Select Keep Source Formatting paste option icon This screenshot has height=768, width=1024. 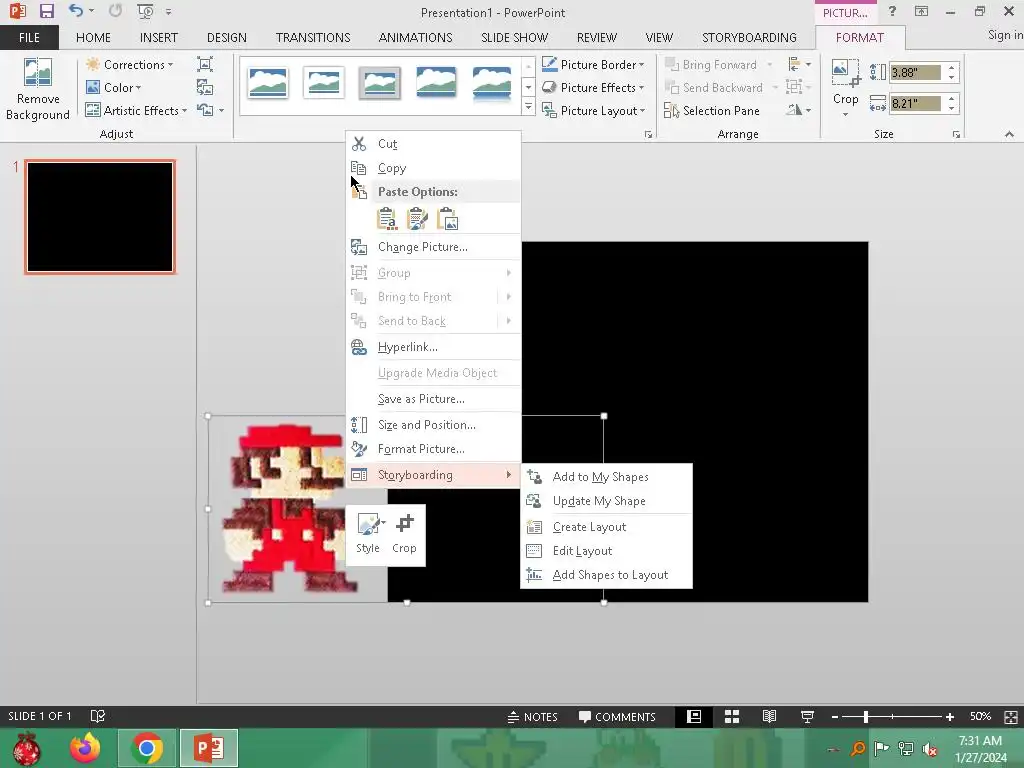click(x=417, y=219)
